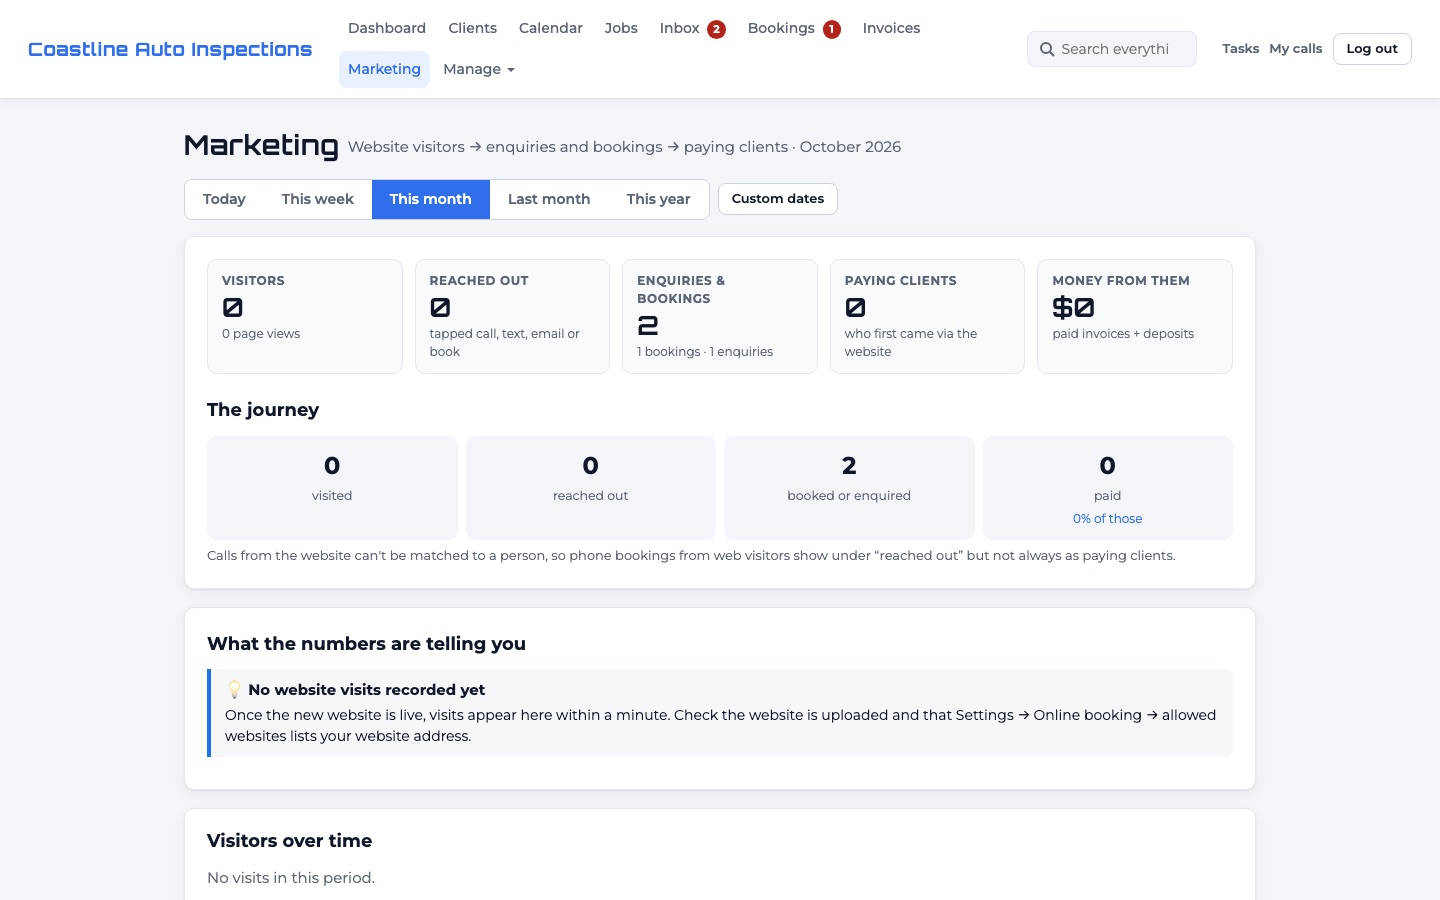Click the Enquiries & Bookings stat card
This screenshot has width=1440, height=900.
(720, 316)
